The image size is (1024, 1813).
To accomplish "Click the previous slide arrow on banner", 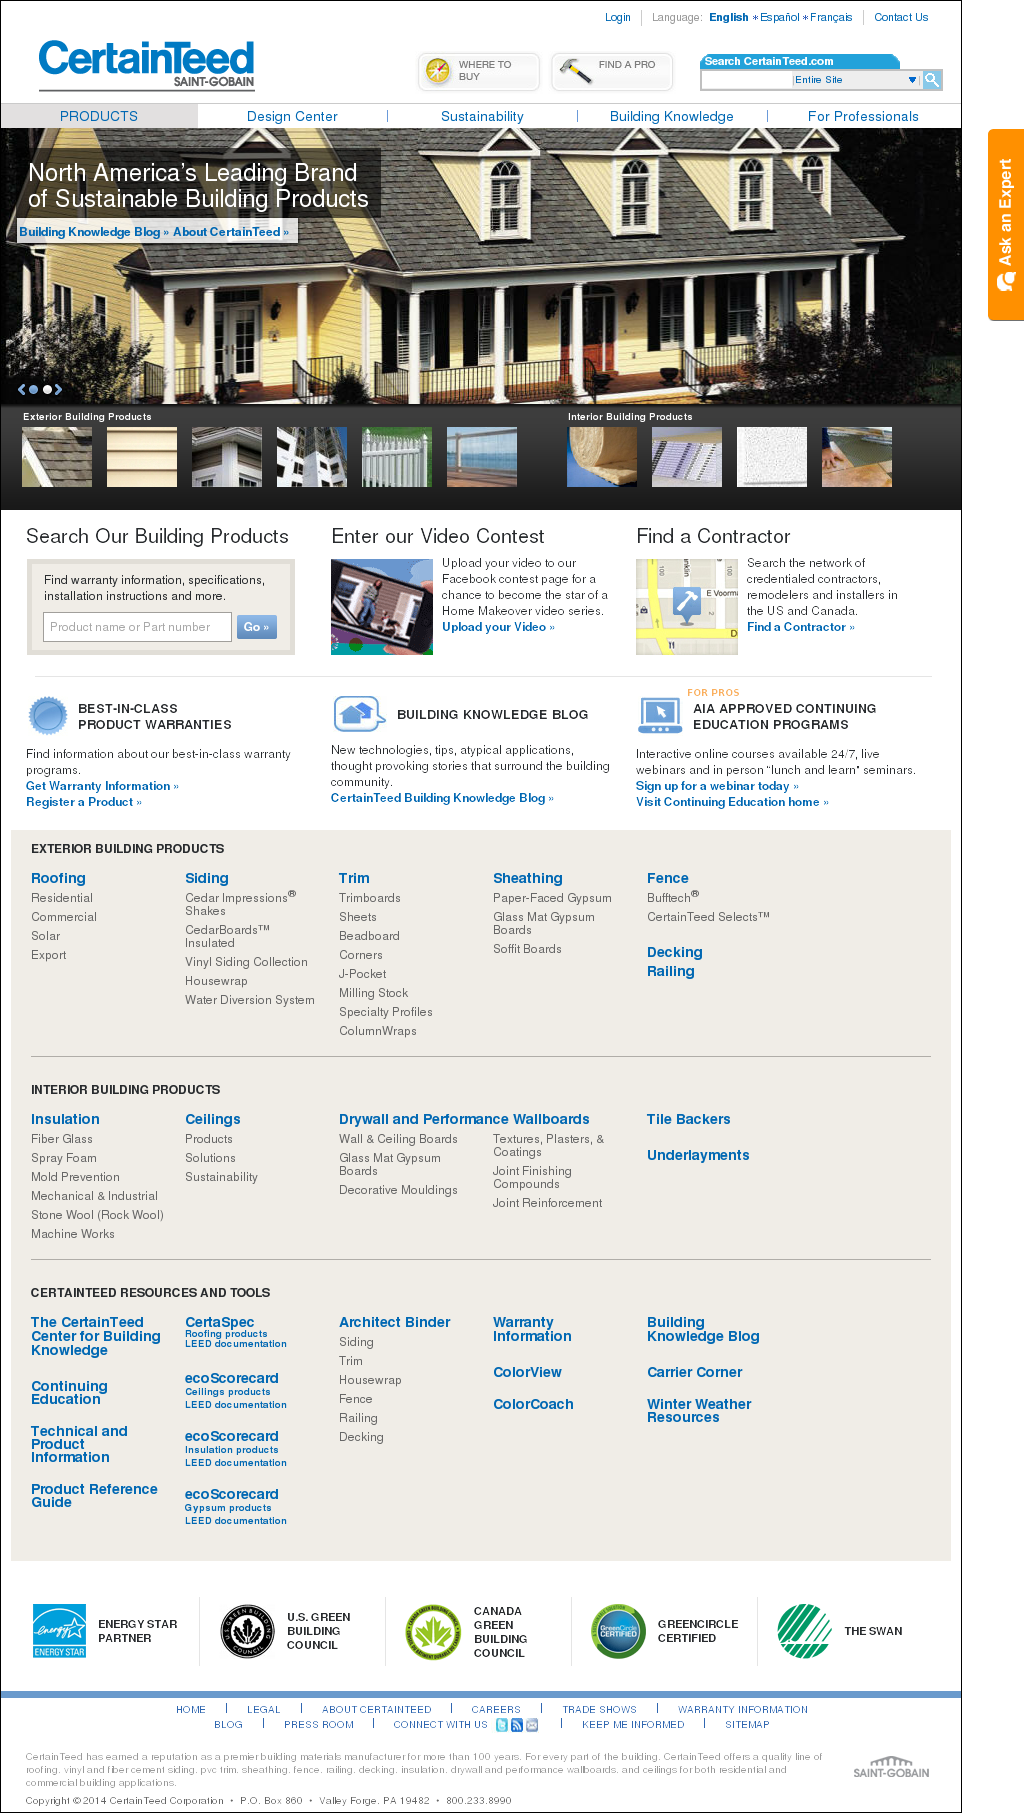I will tap(21, 390).
